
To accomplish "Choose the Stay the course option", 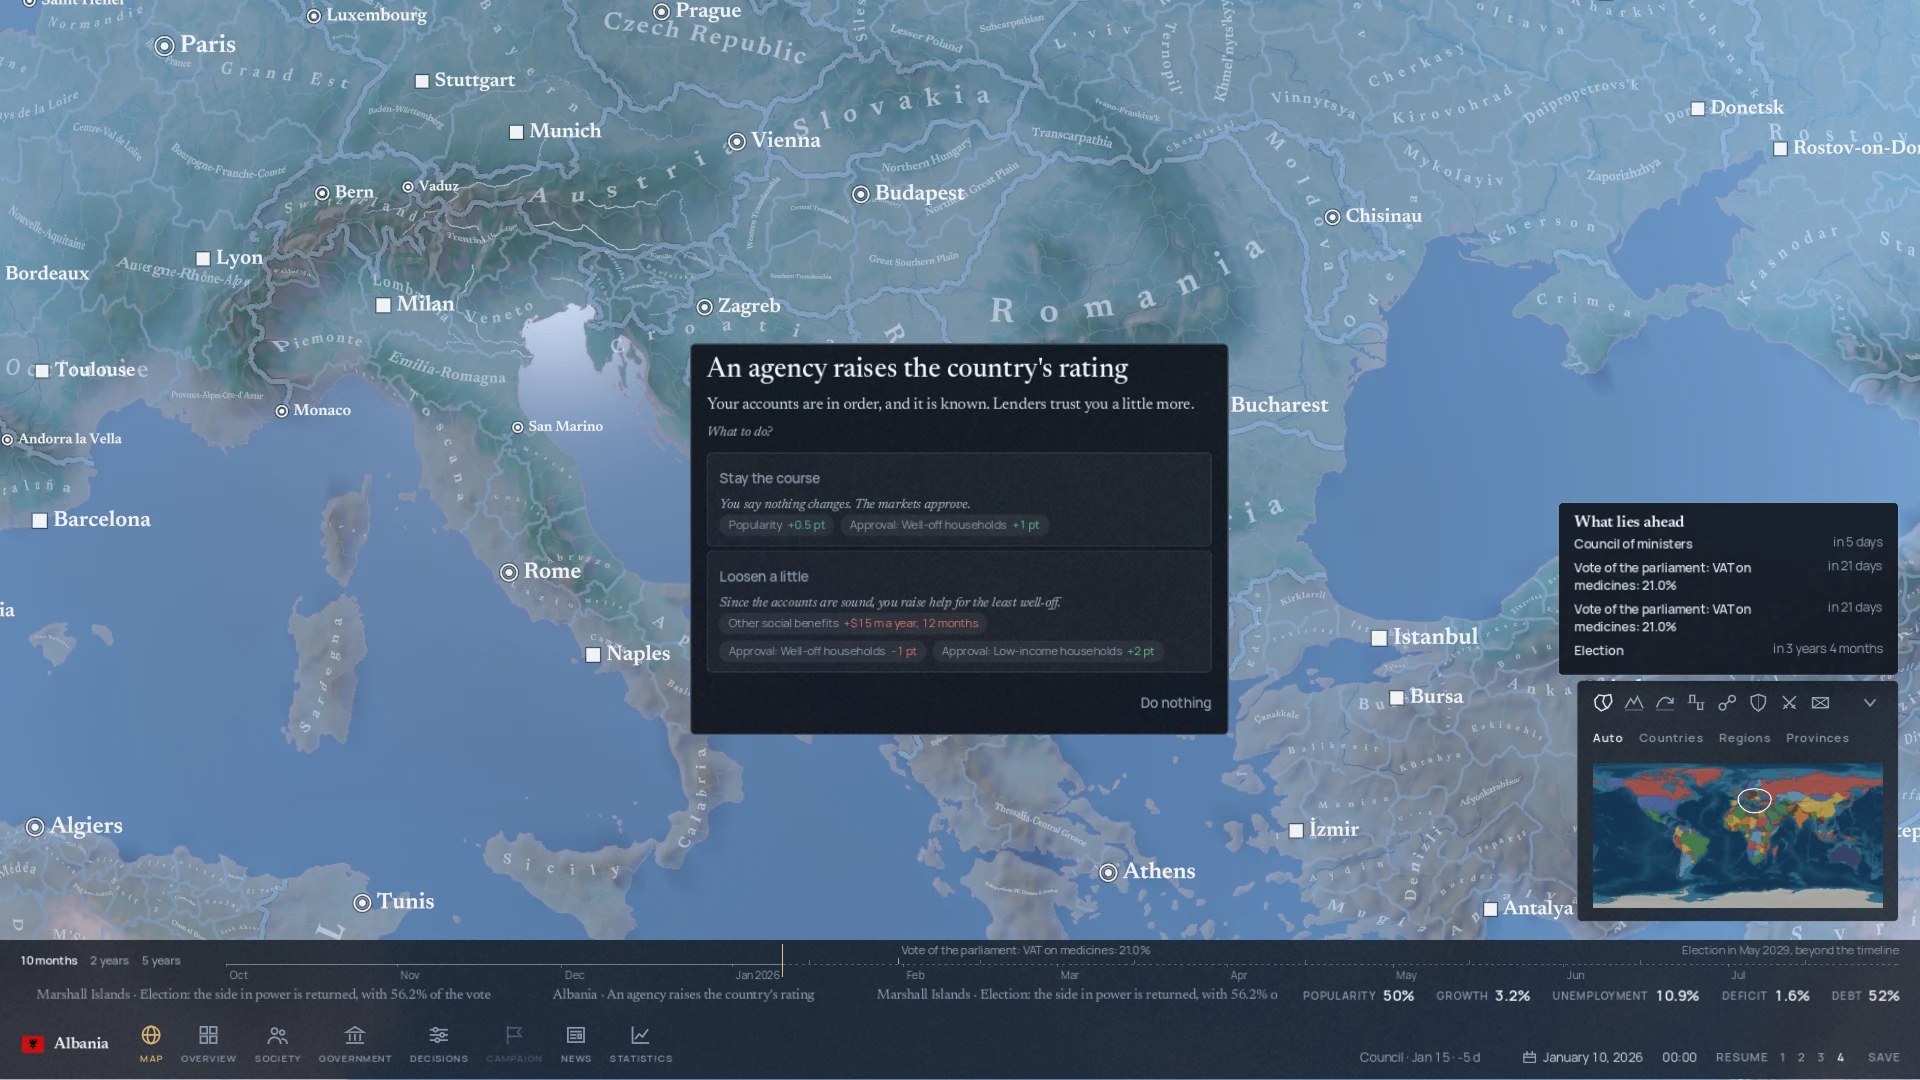I will [x=959, y=500].
